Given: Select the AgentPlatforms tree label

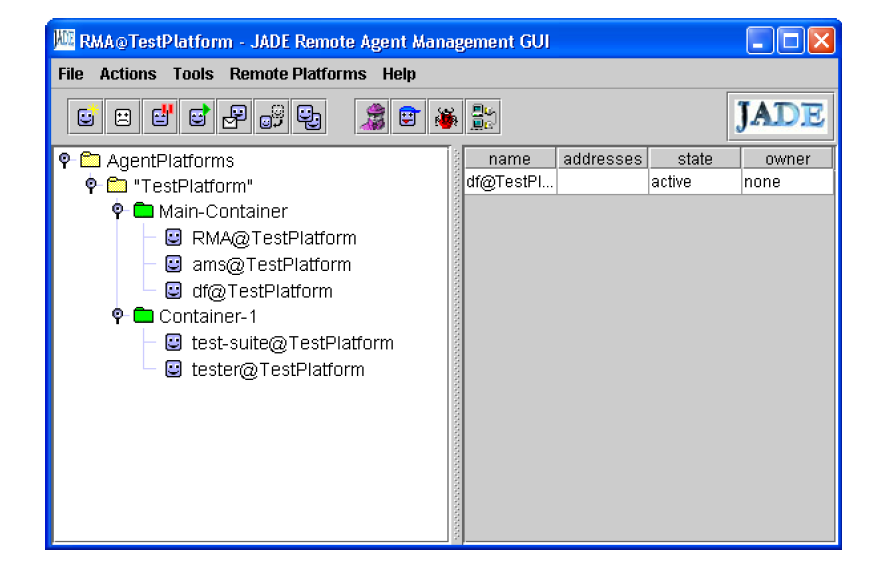Looking at the screenshot, I should tap(170, 161).
